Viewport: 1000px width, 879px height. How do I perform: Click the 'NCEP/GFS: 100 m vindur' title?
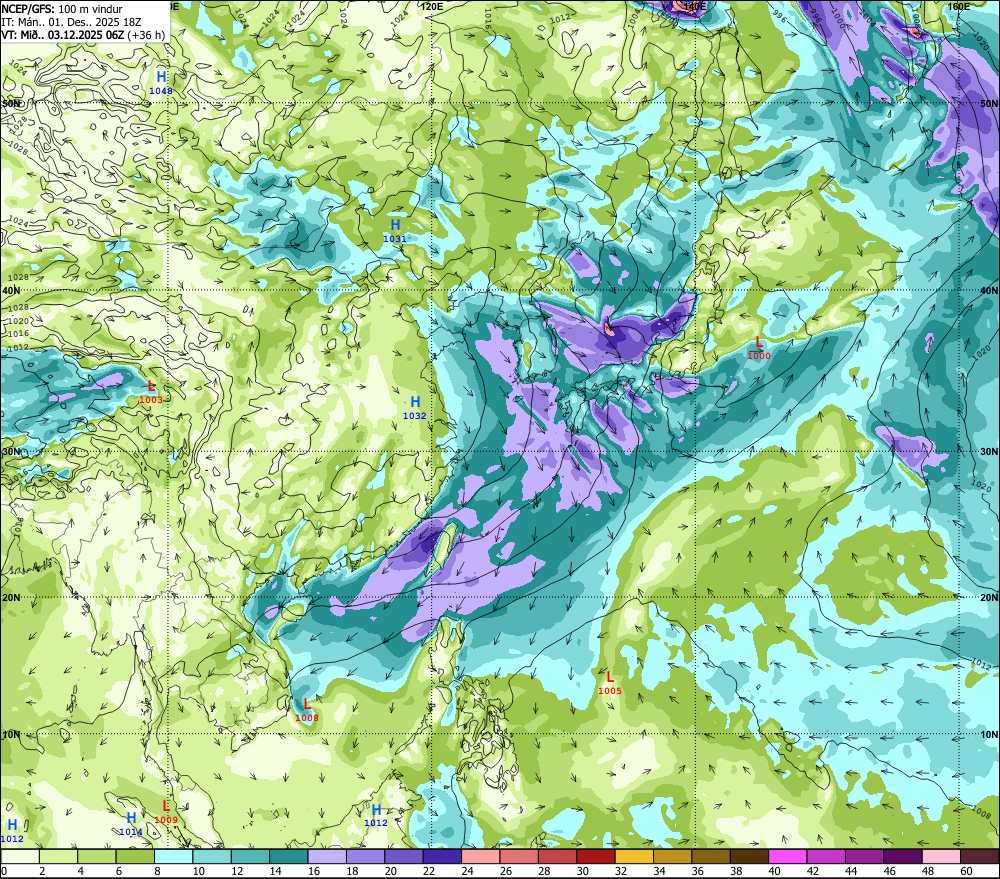(62, 9)
